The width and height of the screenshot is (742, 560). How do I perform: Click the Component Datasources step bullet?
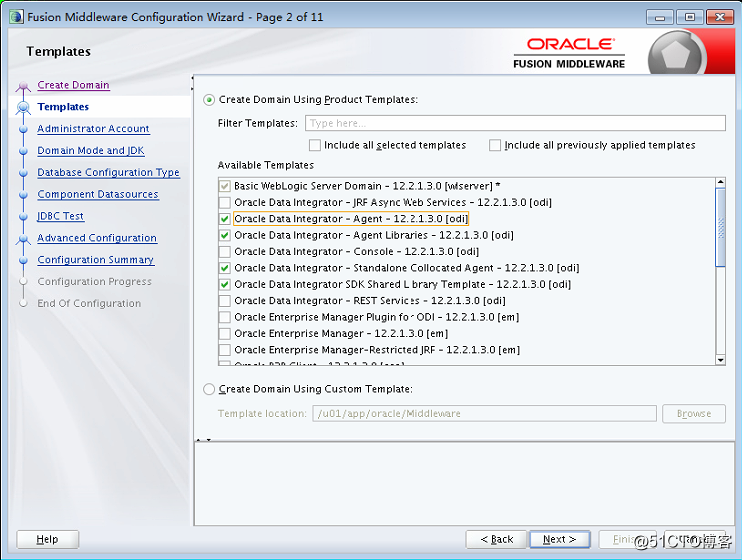(23, 195)
